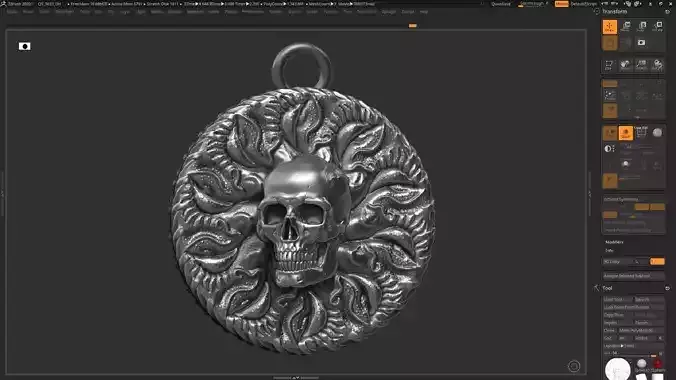
Task: Click camera snapshot icon in Transform palette
Action: pos(642,42)
